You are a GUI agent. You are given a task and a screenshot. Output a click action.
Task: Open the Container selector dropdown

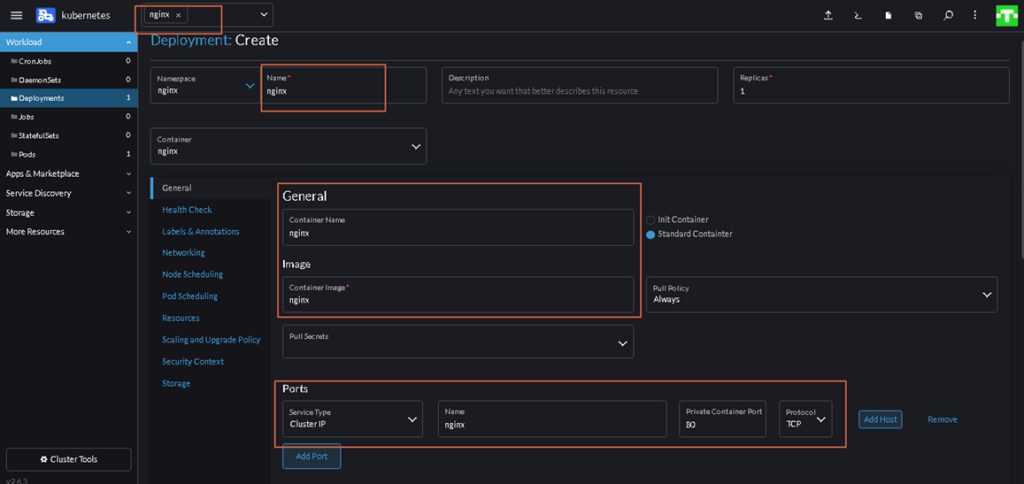288,146
